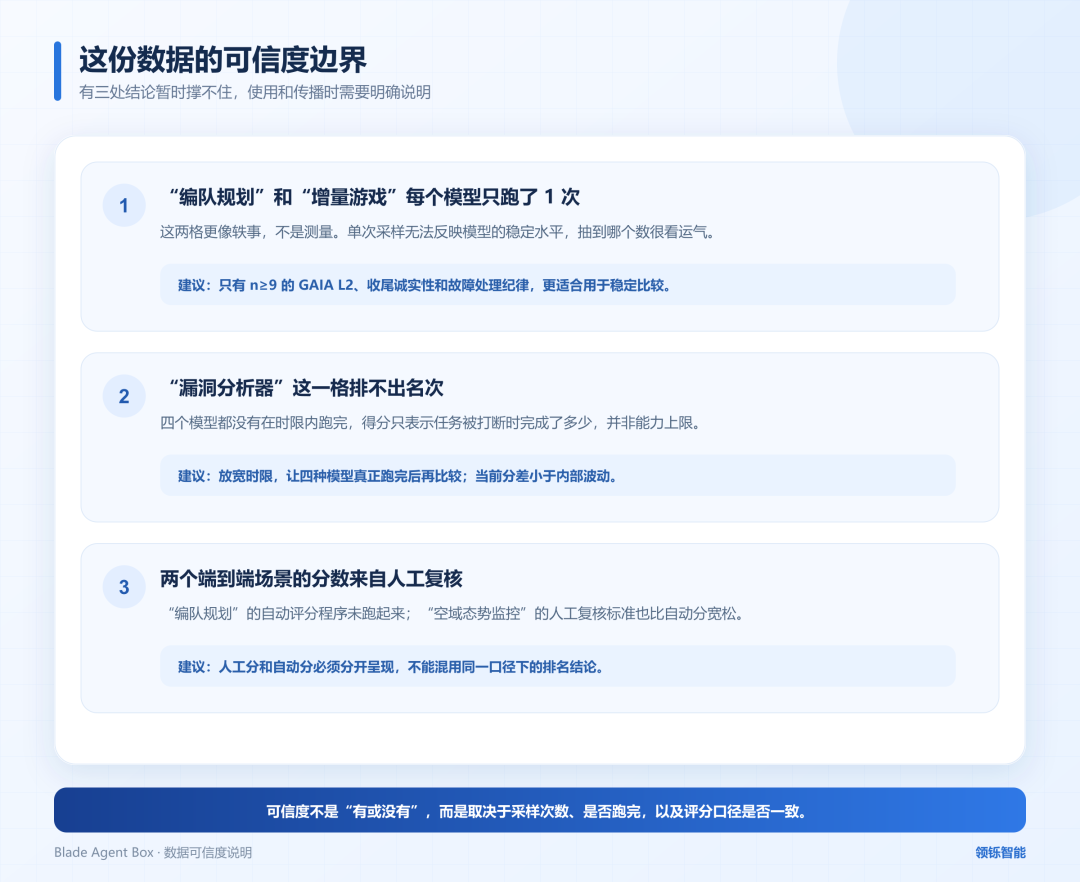Click the suggestion about n≥9 的 GAIA L2
This screenshot has width=1080, height=882.
[x=558, y=284]
